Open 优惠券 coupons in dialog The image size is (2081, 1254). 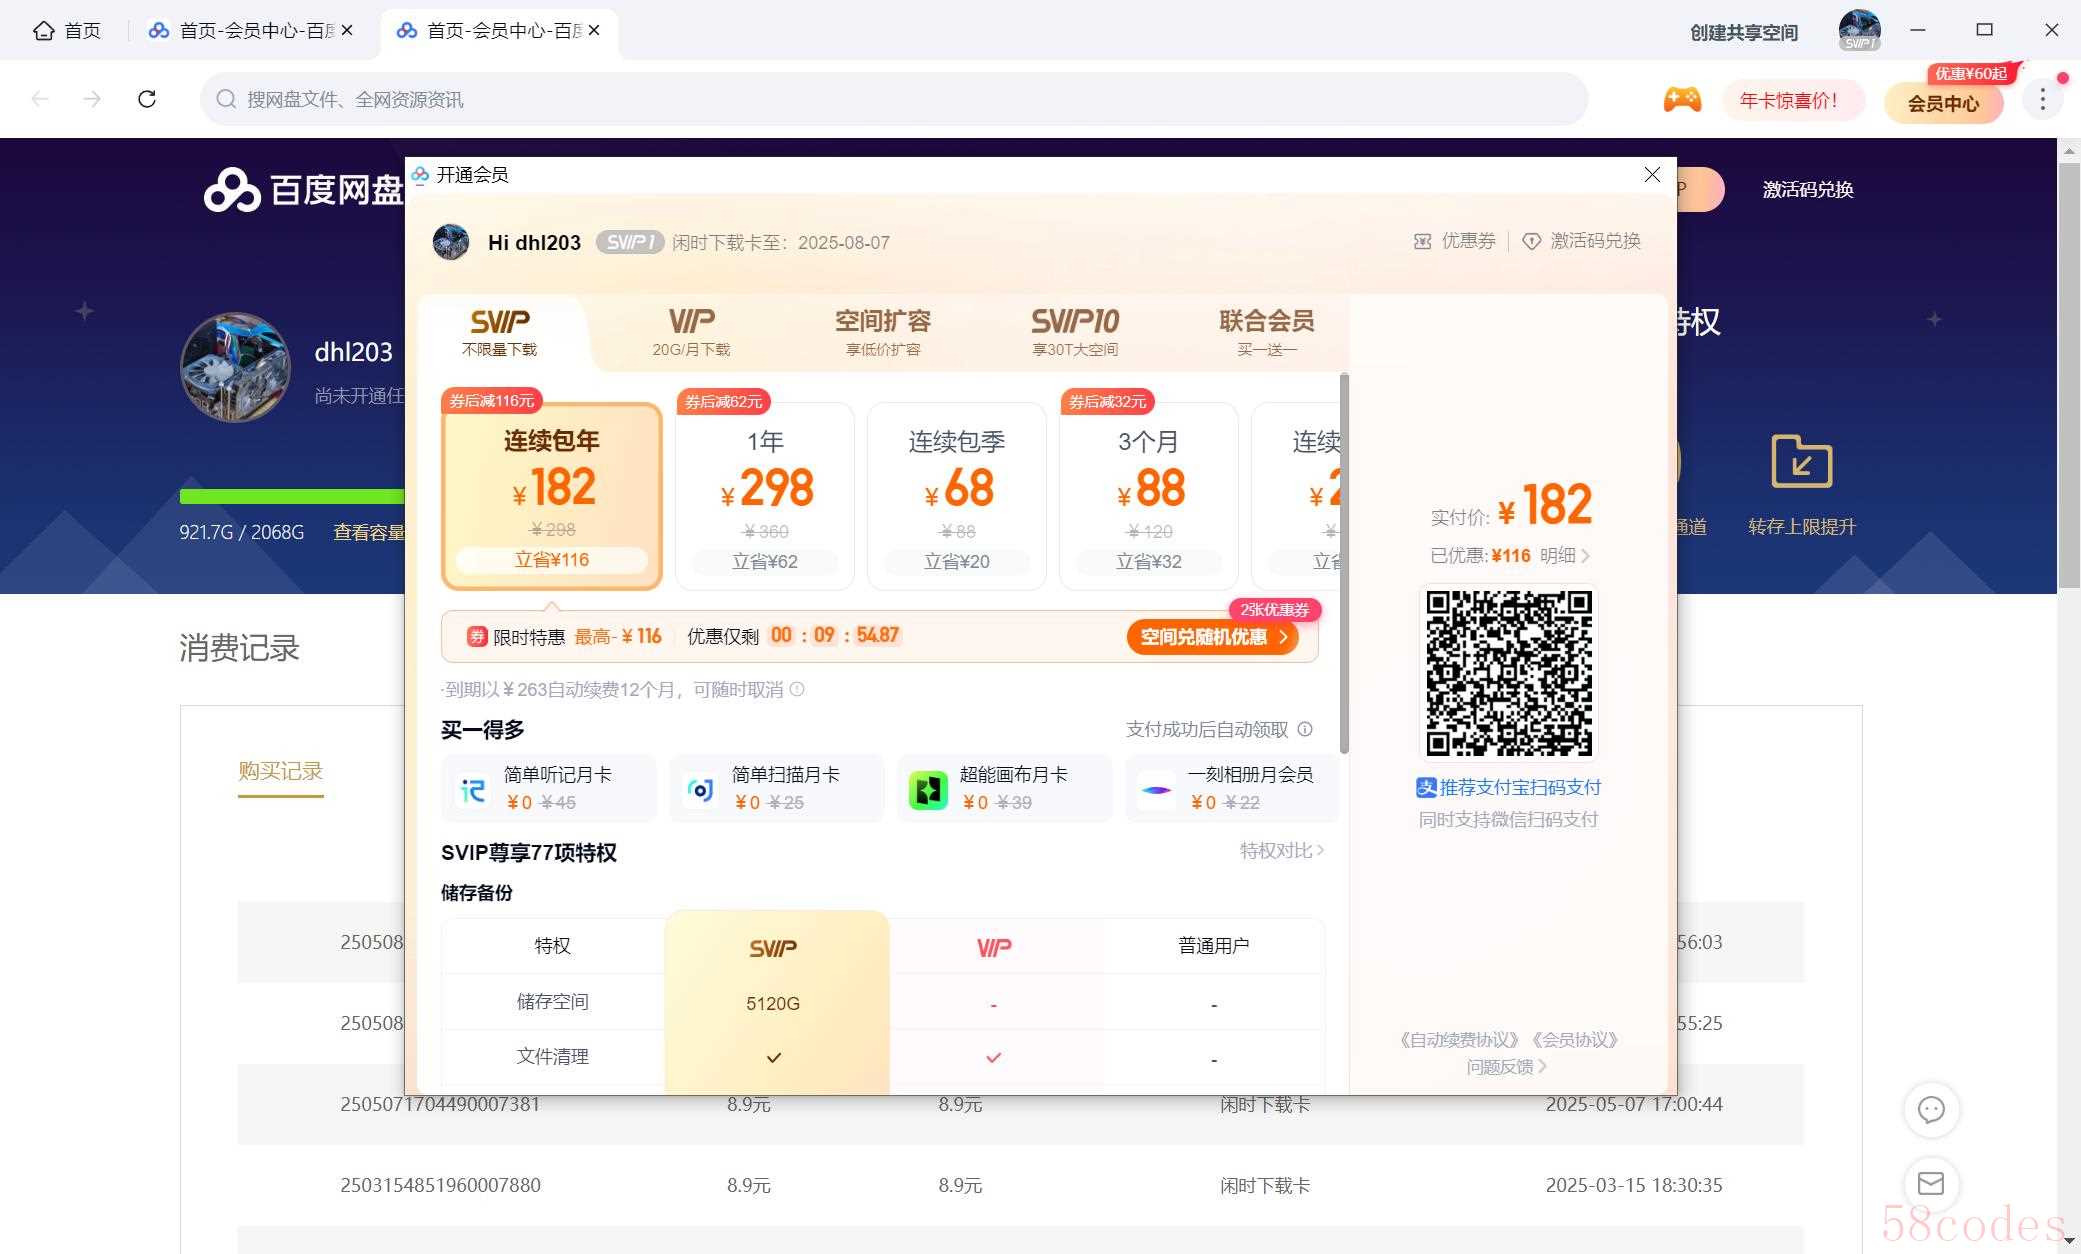point(1455,241)
